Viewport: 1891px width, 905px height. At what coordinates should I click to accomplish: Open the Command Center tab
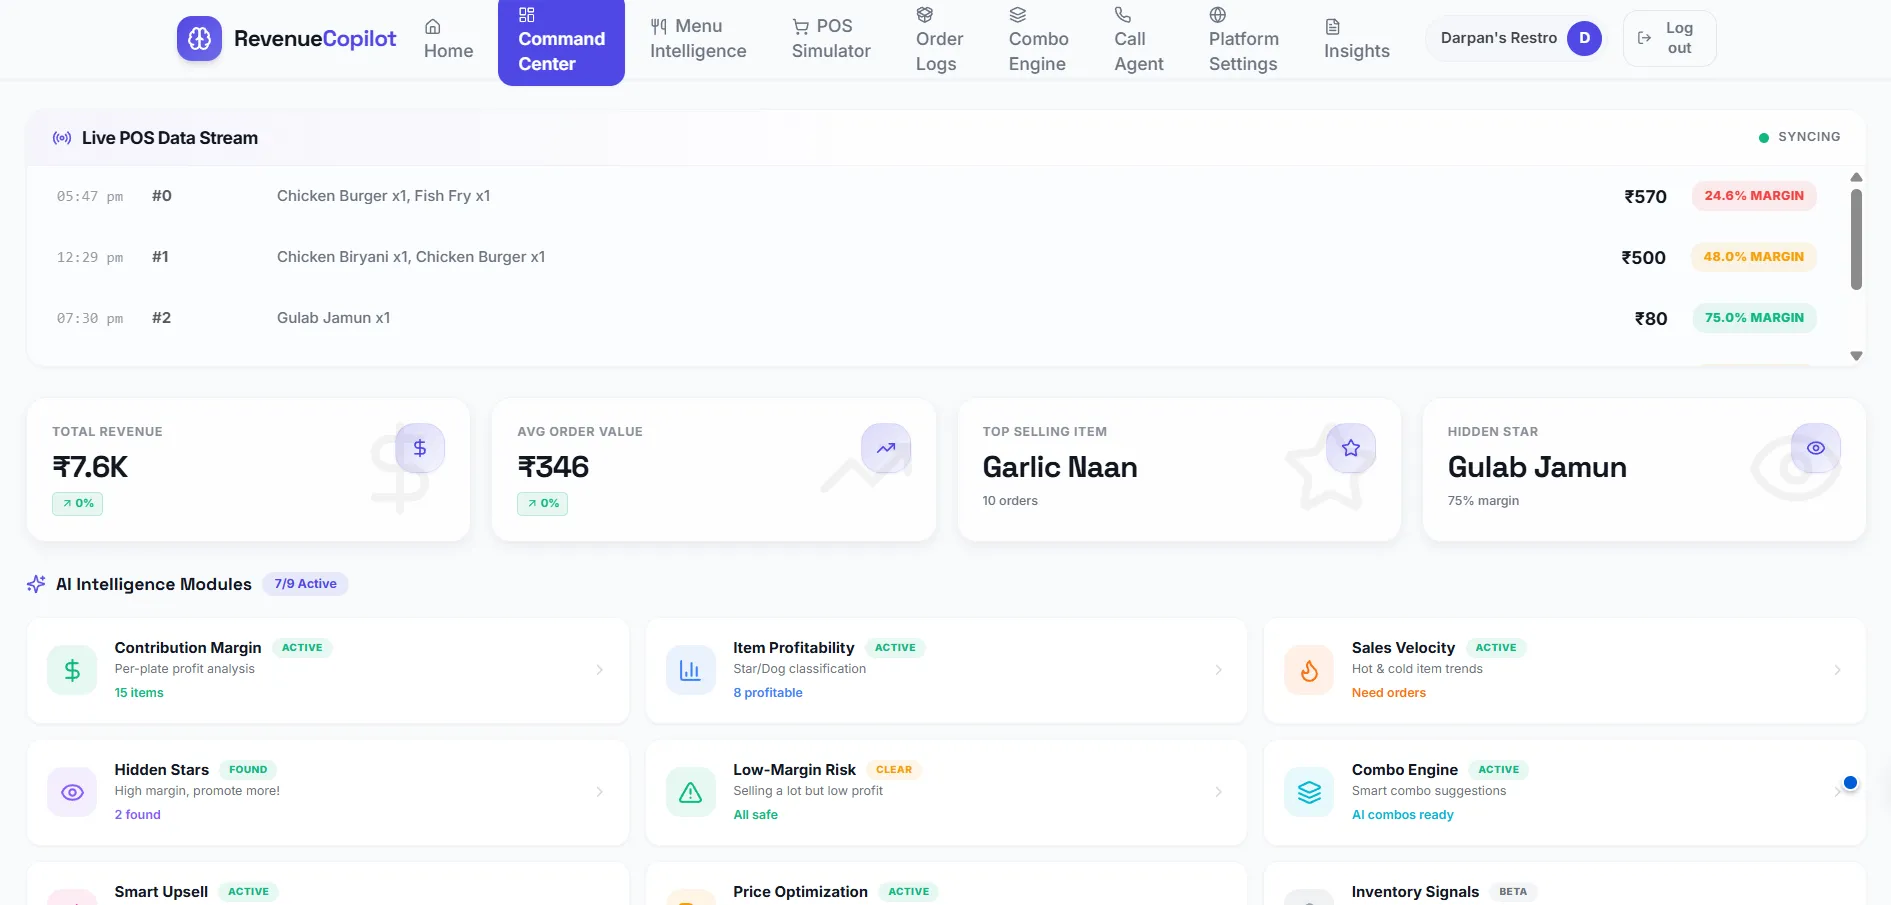tap(561, 39)
